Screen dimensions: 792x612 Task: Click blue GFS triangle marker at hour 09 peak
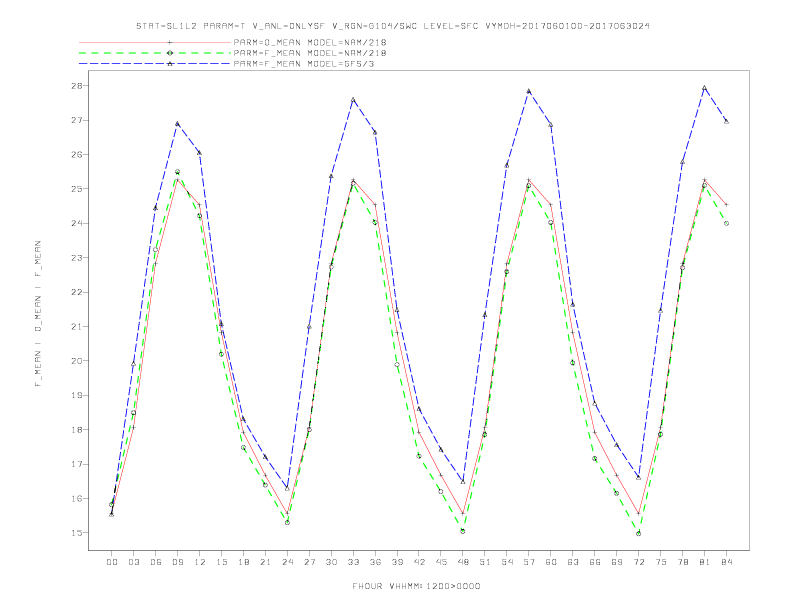pyautogui.click(x=177, y=124)
